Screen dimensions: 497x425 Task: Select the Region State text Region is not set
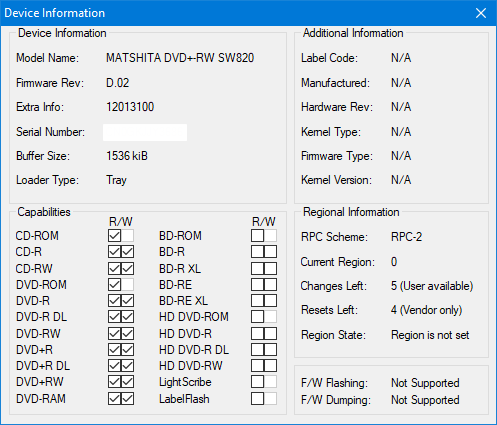click(x=430, y=335)
